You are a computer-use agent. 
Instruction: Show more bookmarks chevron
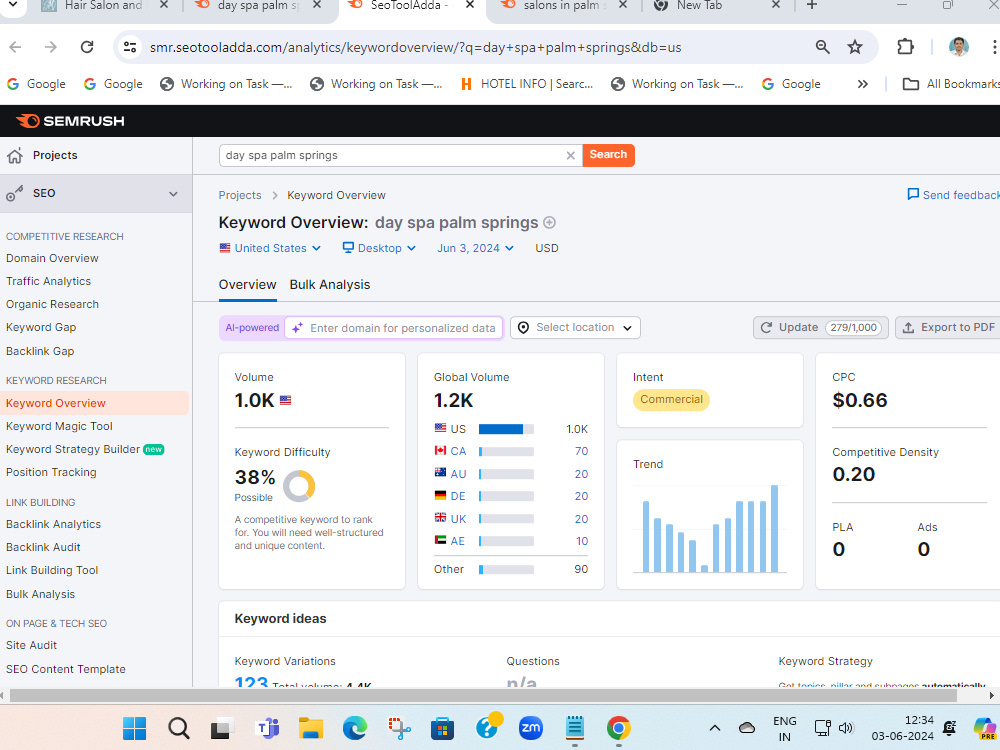(862, 84)
